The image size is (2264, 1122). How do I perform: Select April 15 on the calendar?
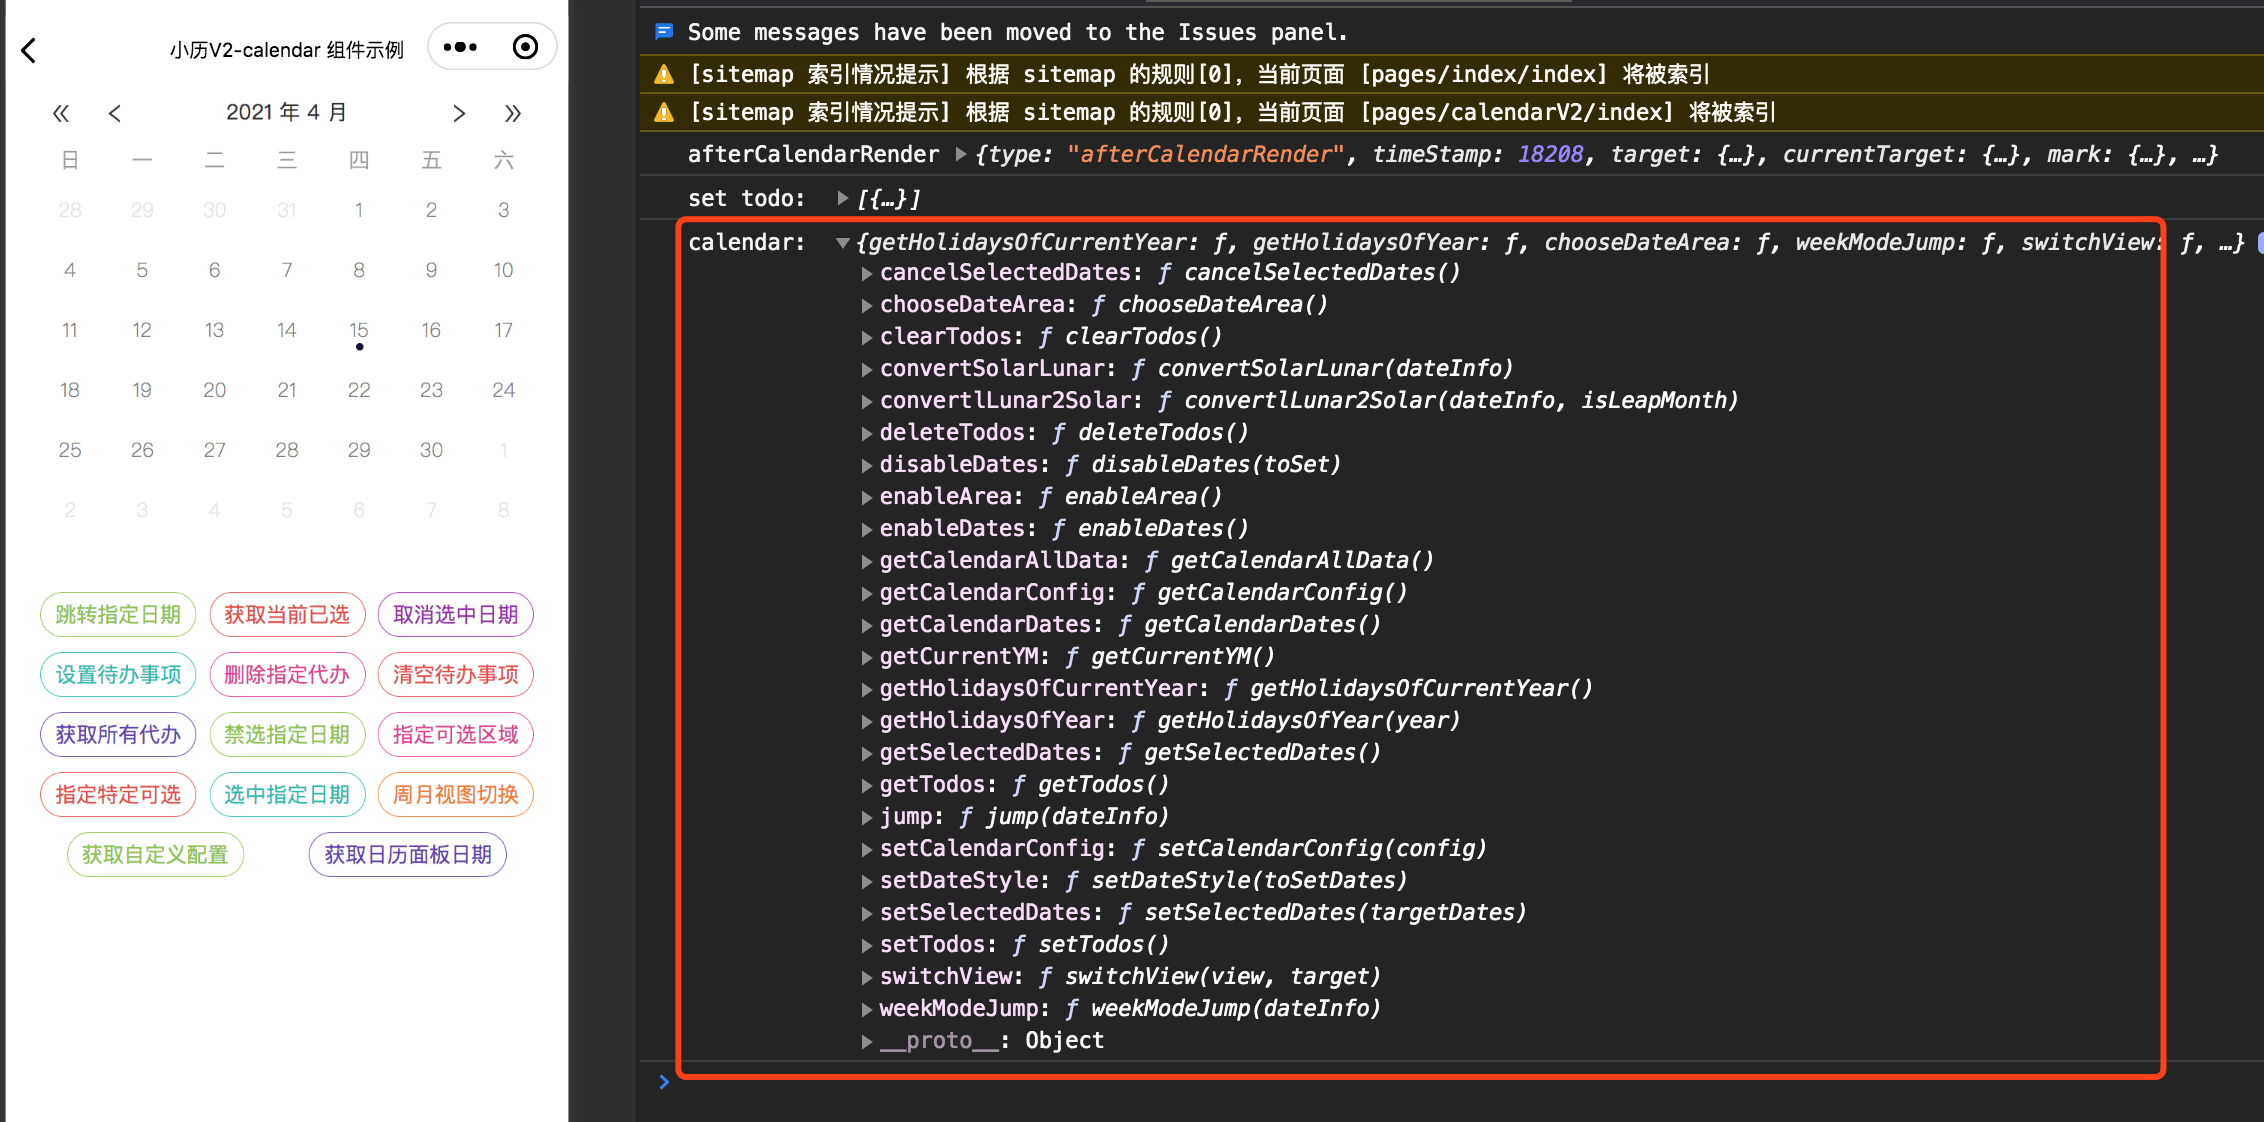pos(359,330)
